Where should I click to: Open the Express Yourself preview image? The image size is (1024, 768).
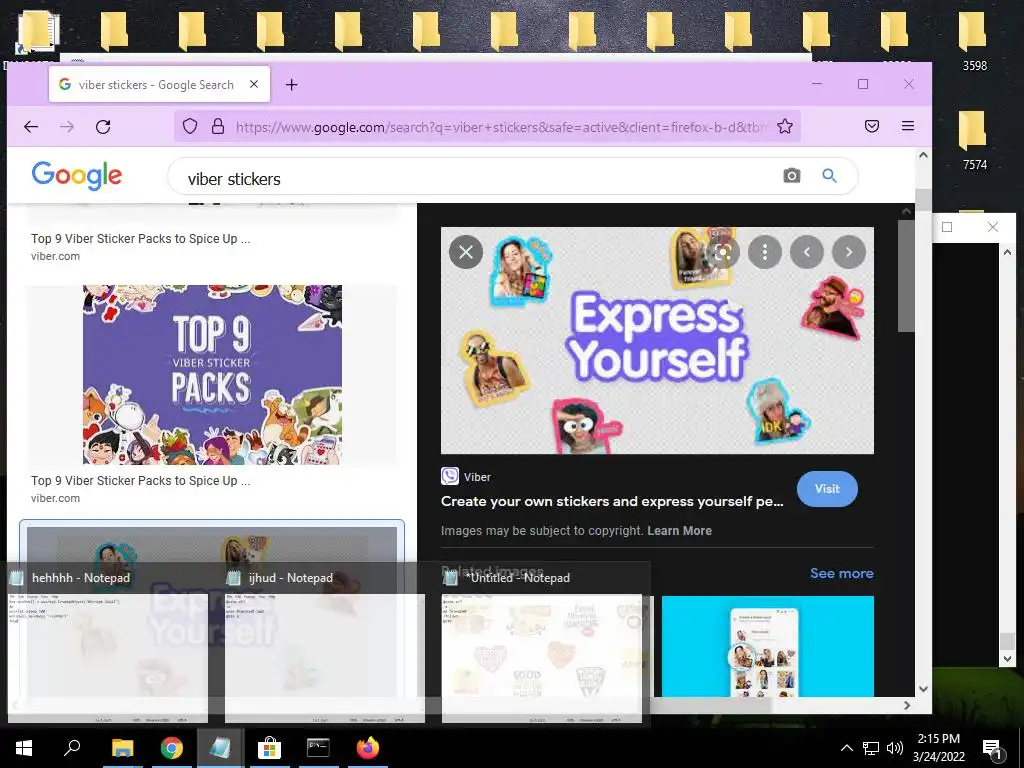[657, 341]
